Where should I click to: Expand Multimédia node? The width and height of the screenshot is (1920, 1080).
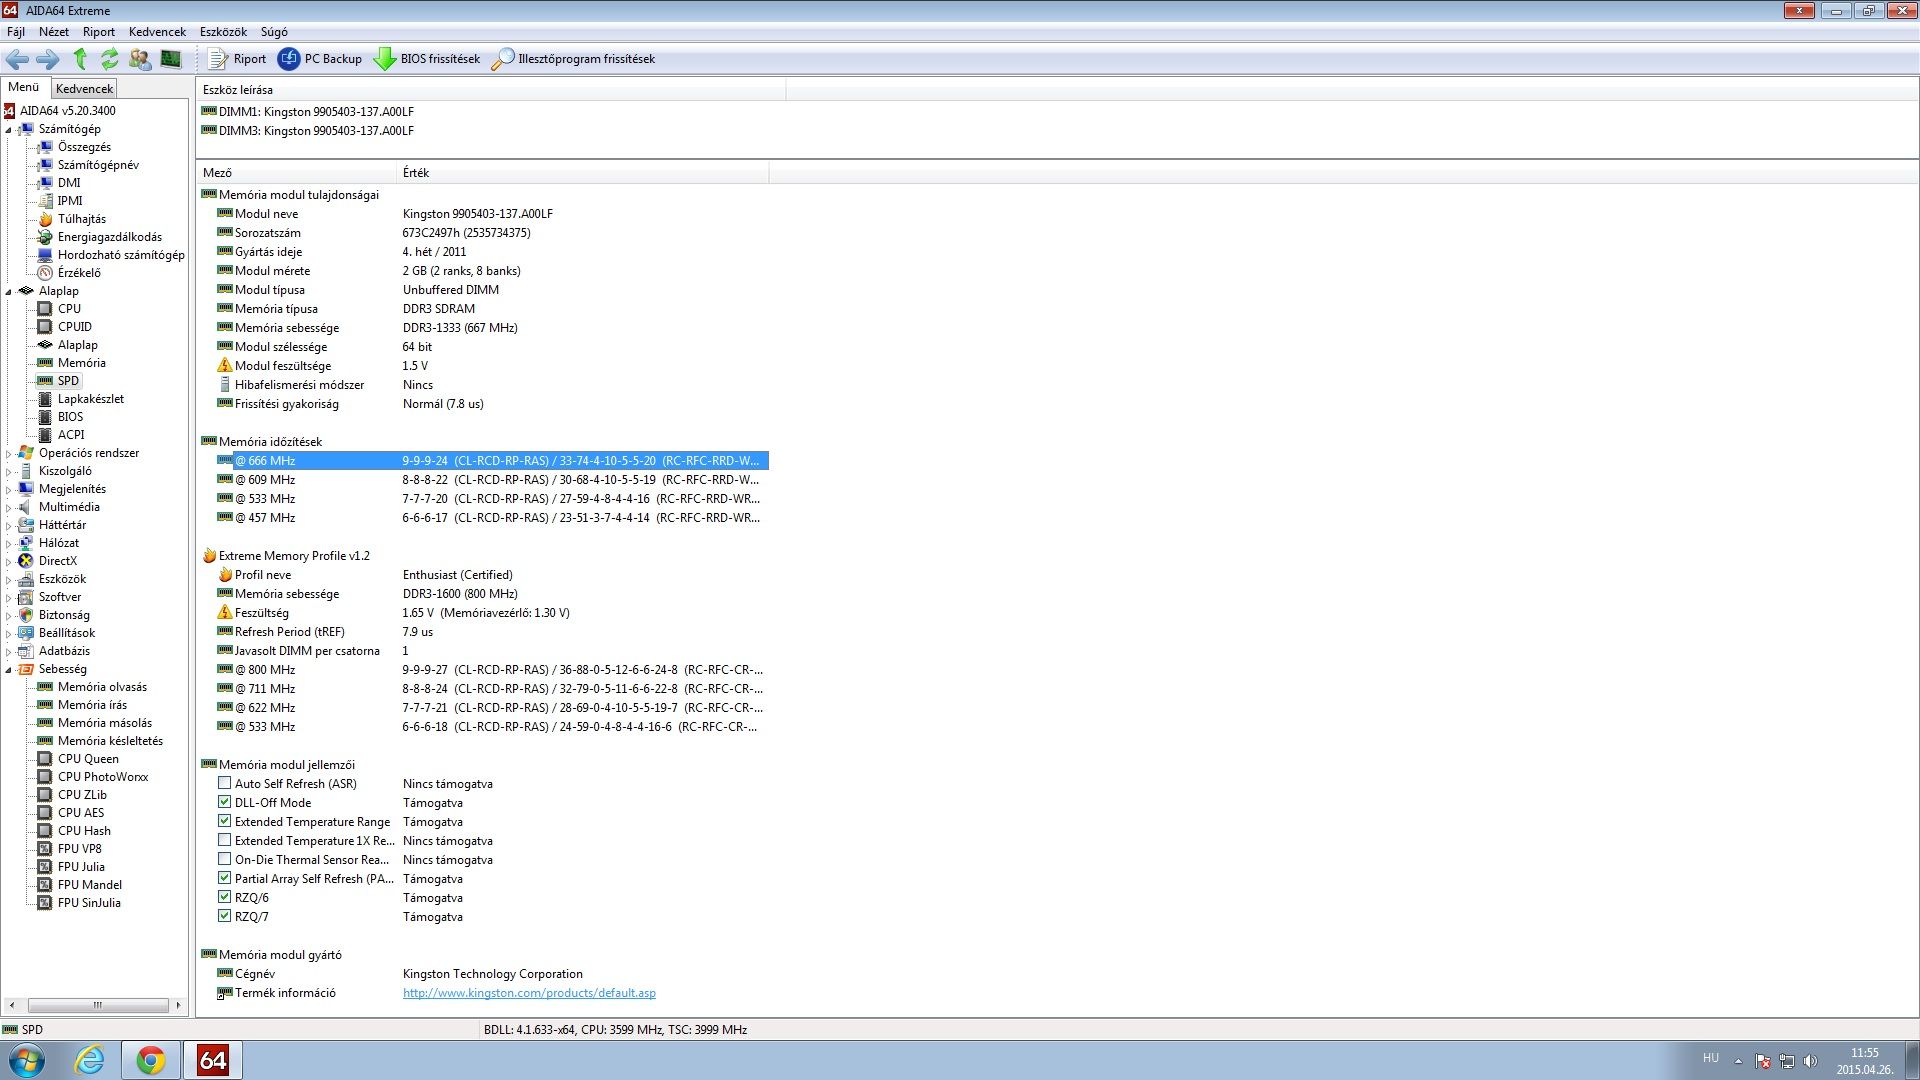9,508
